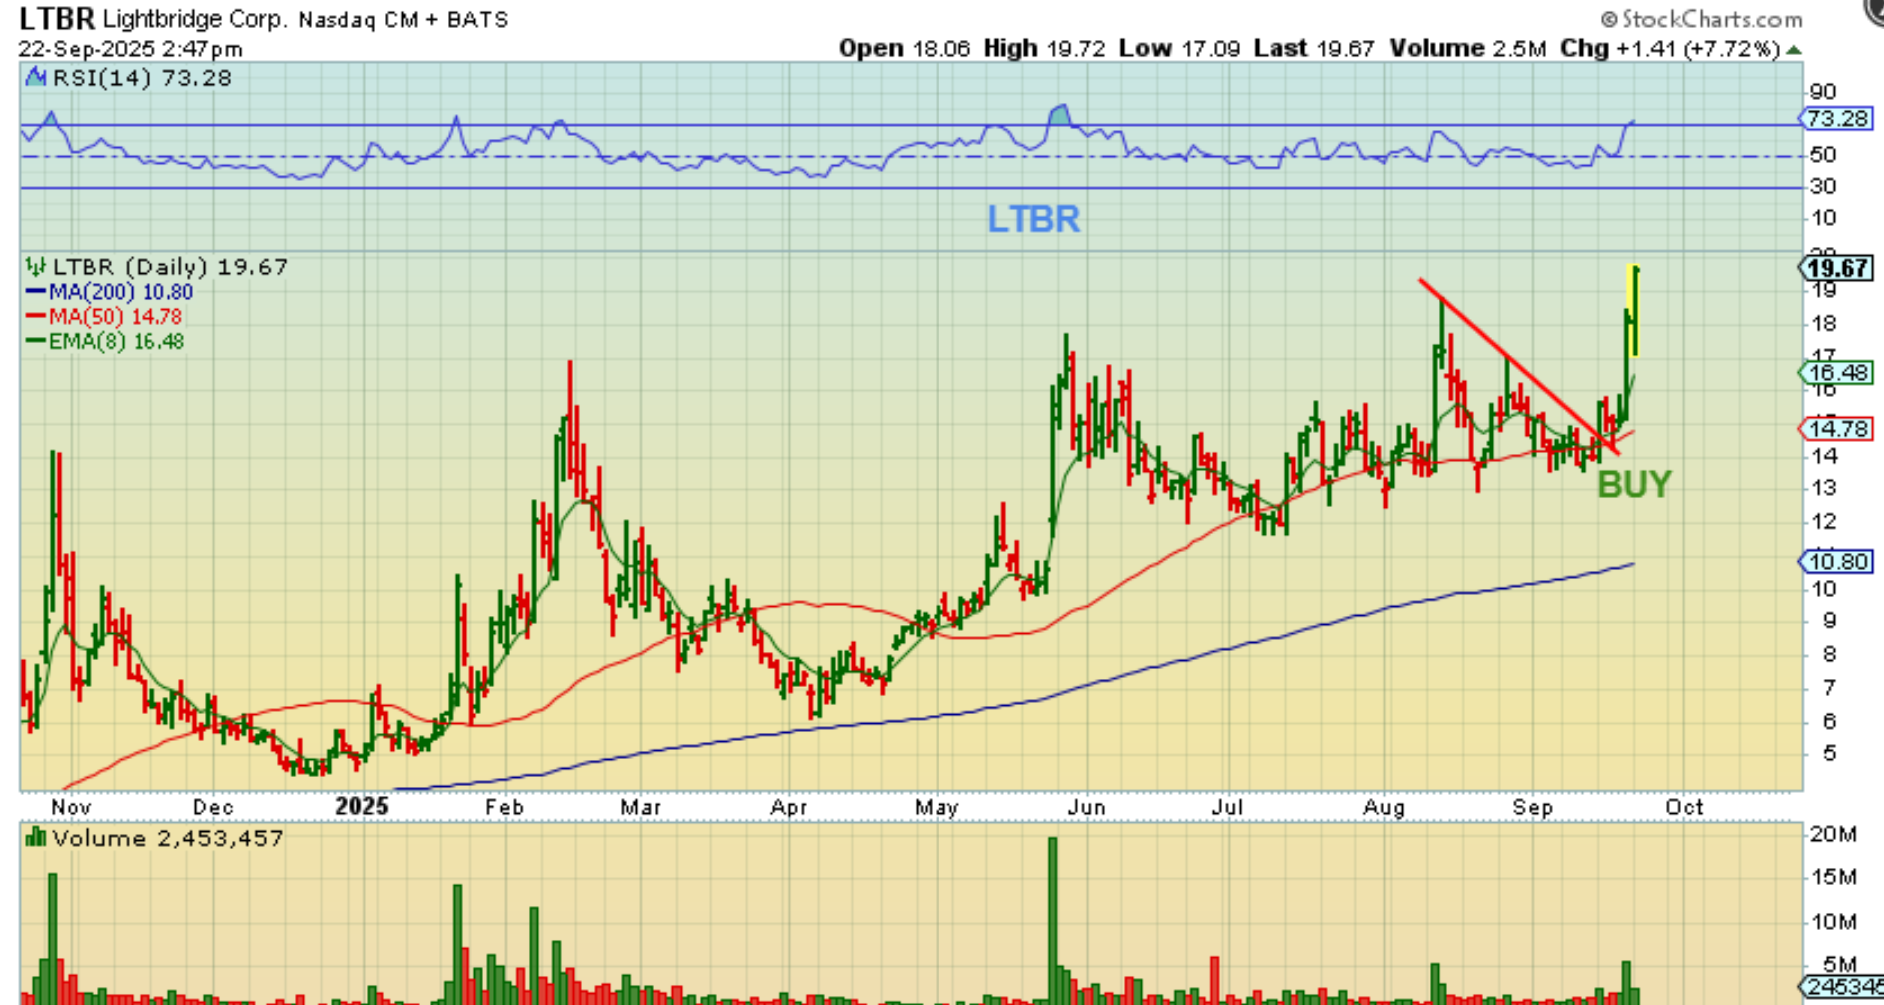Click the Dec label on the time axis

pos(213,807)
